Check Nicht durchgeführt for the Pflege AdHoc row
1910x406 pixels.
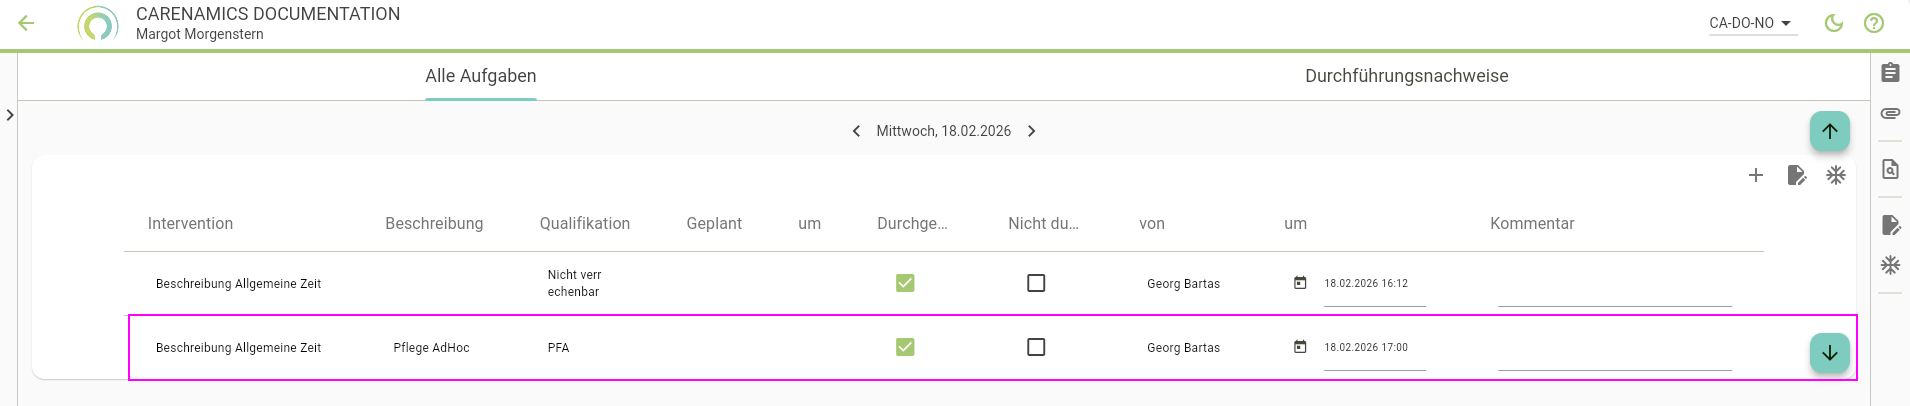pyautogui.click(x=1036, y=347)
